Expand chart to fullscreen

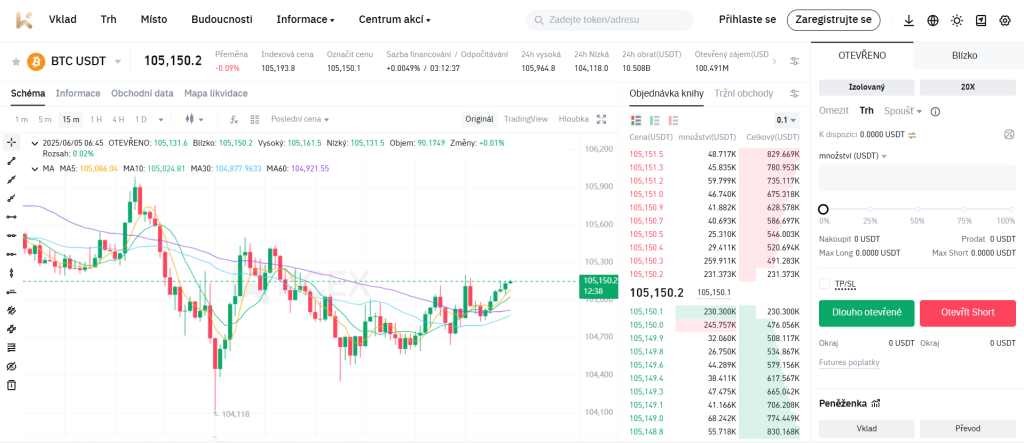[602, 119]
